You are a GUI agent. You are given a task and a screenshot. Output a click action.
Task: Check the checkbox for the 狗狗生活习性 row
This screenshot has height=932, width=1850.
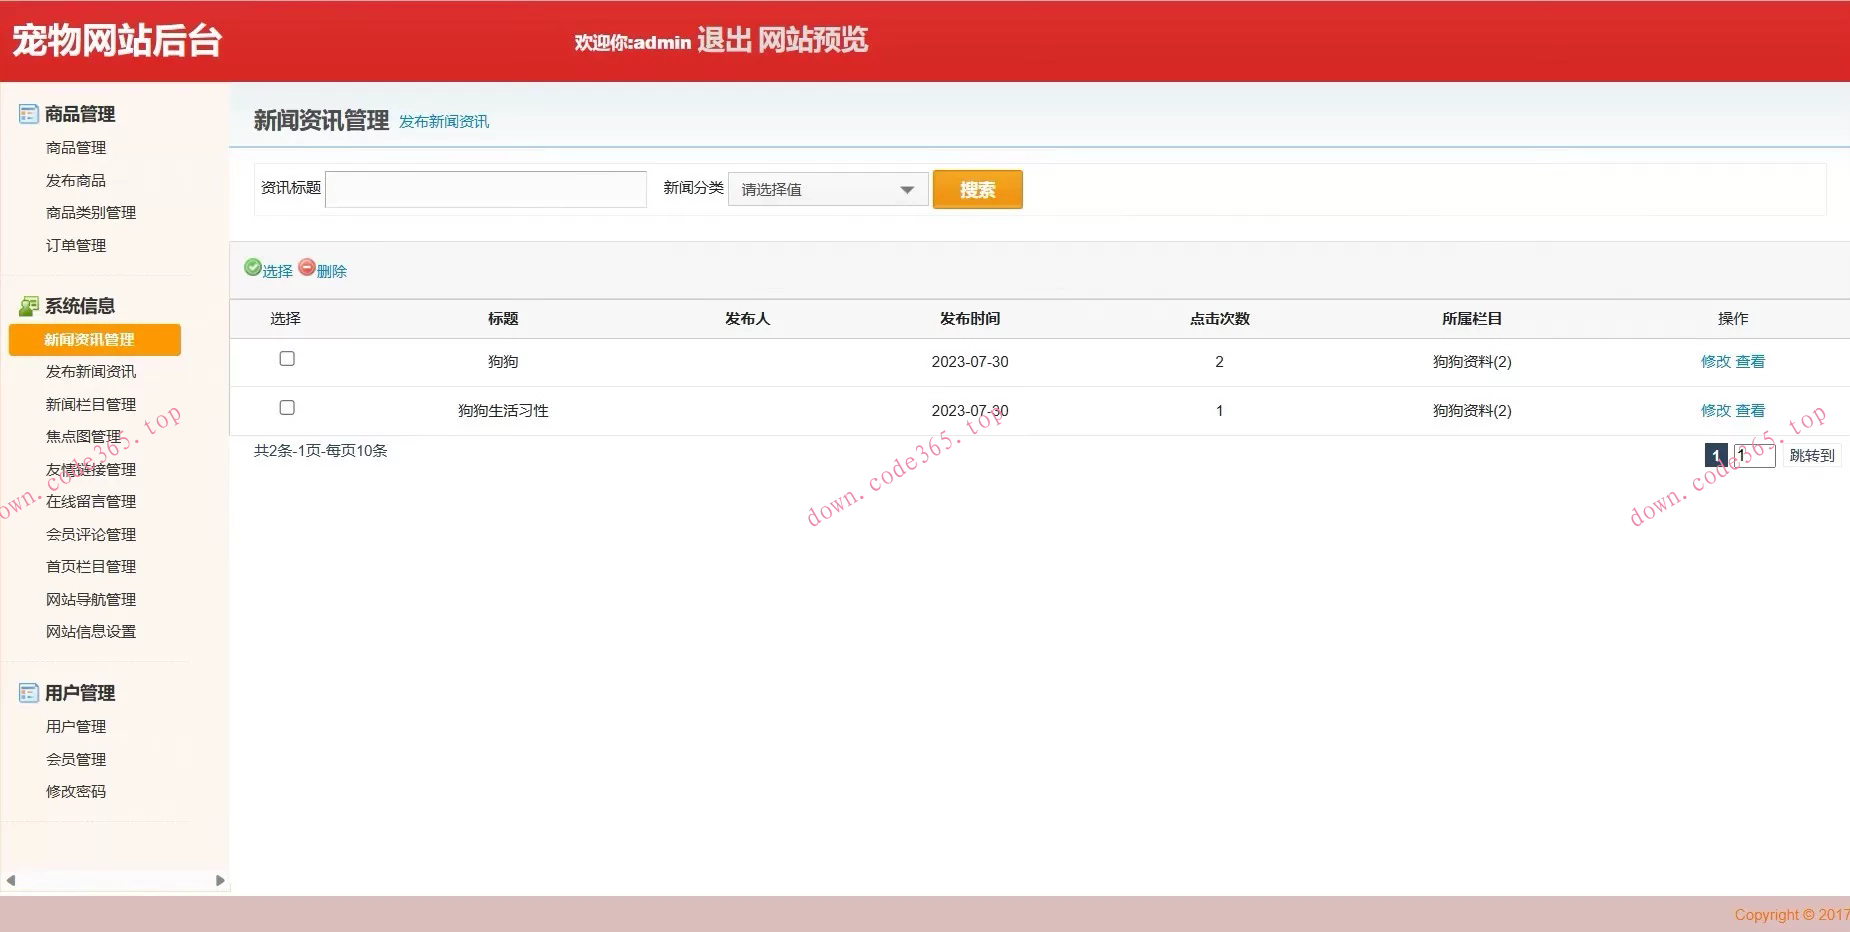pyautogui.click(x=287, y=407)
